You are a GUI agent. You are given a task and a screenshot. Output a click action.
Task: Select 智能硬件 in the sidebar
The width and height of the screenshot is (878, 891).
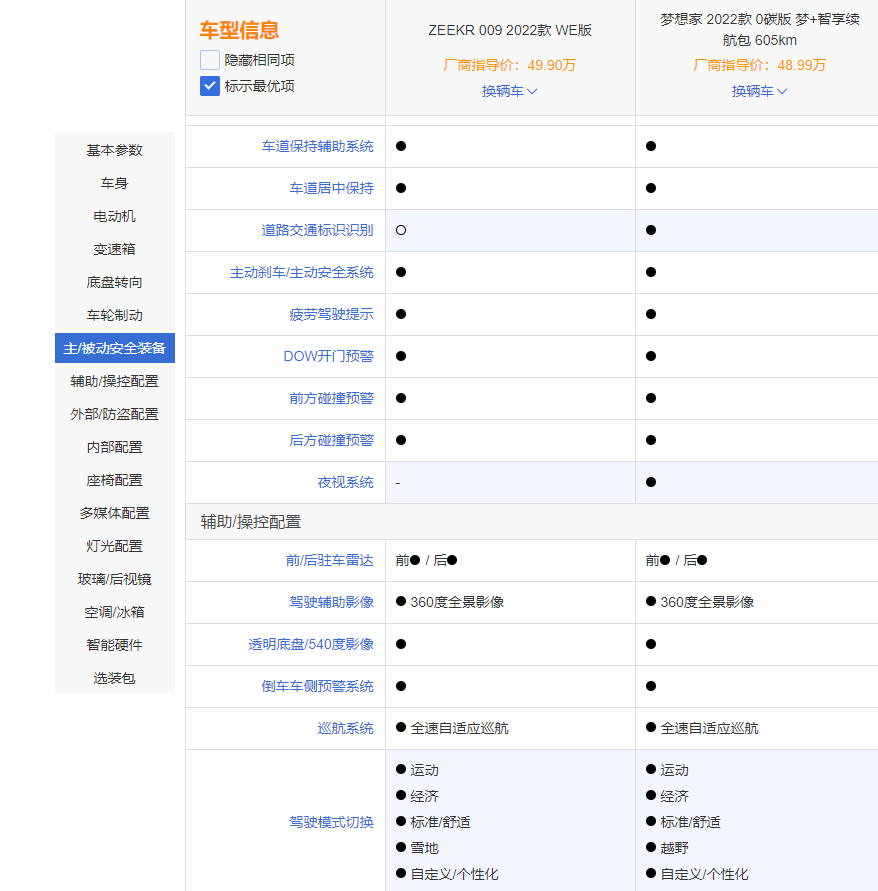coord(115,645)
